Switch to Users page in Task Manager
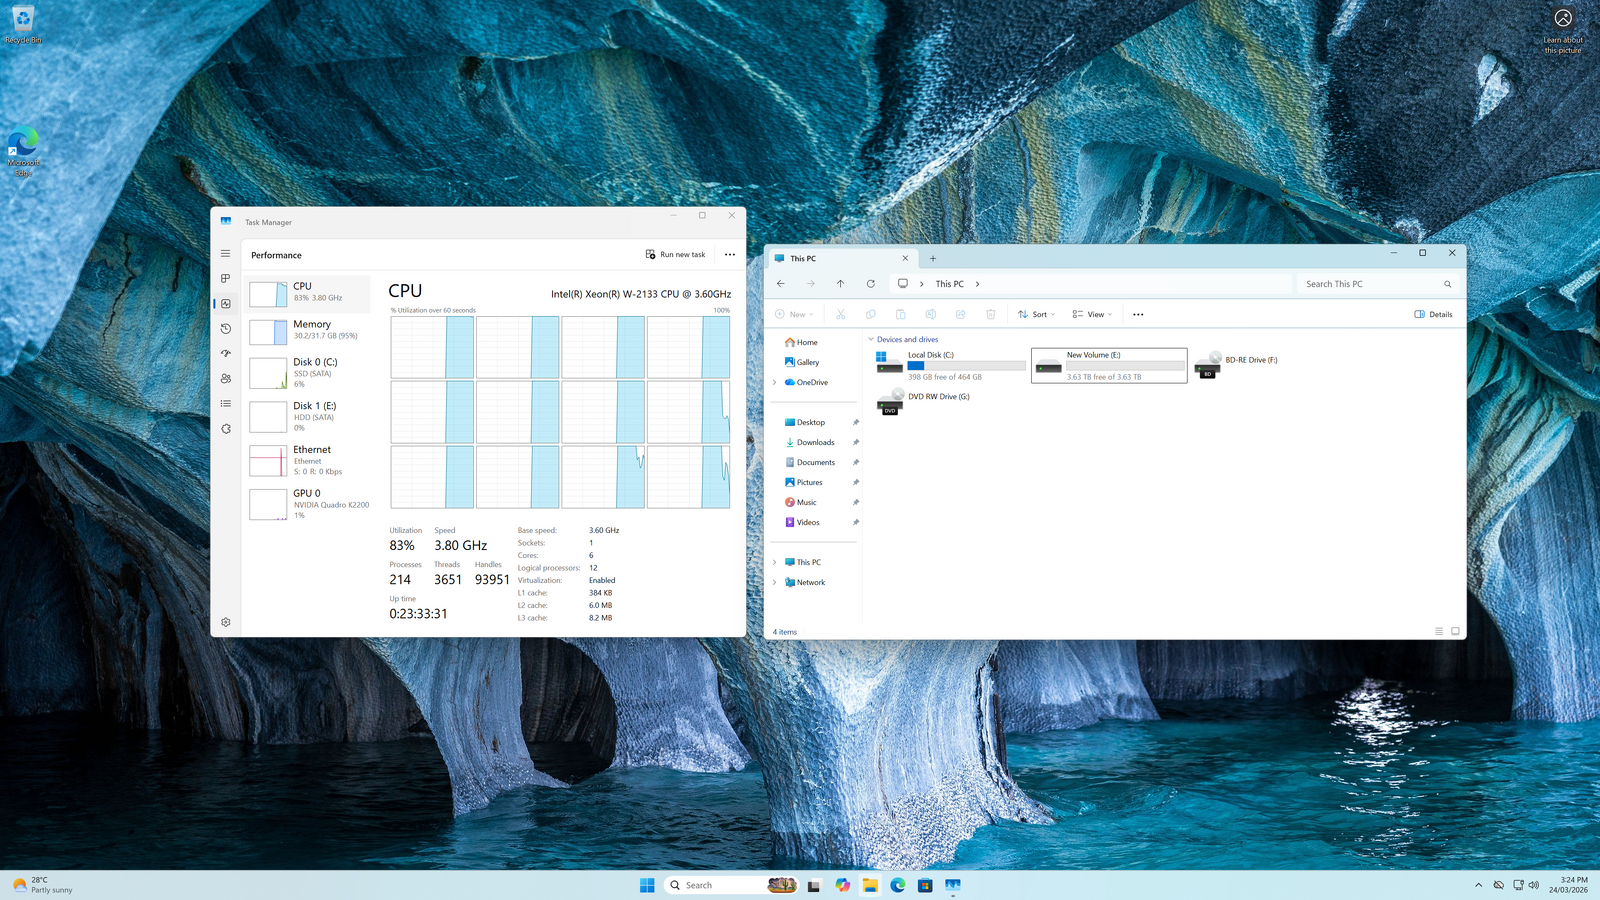Screen dimensions: 1600x900 226,379
